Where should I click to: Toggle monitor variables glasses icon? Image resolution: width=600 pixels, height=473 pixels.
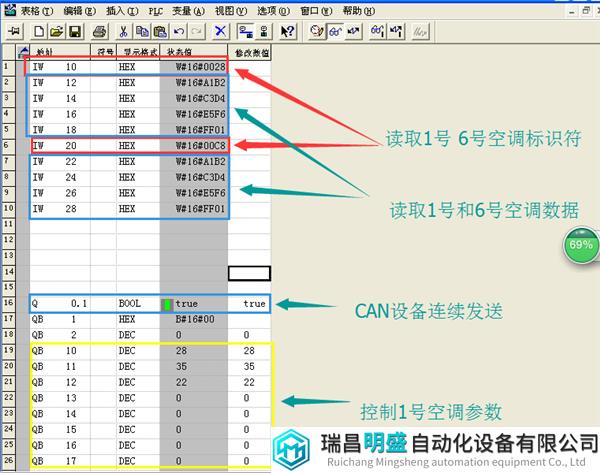[335, 31]
